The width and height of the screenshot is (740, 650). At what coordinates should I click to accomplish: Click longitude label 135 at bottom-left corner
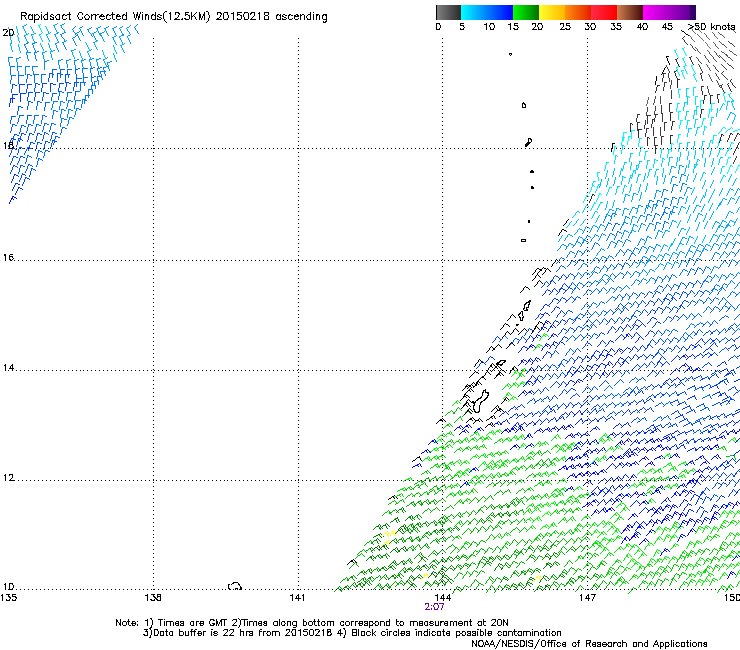[x=8, y=598]
